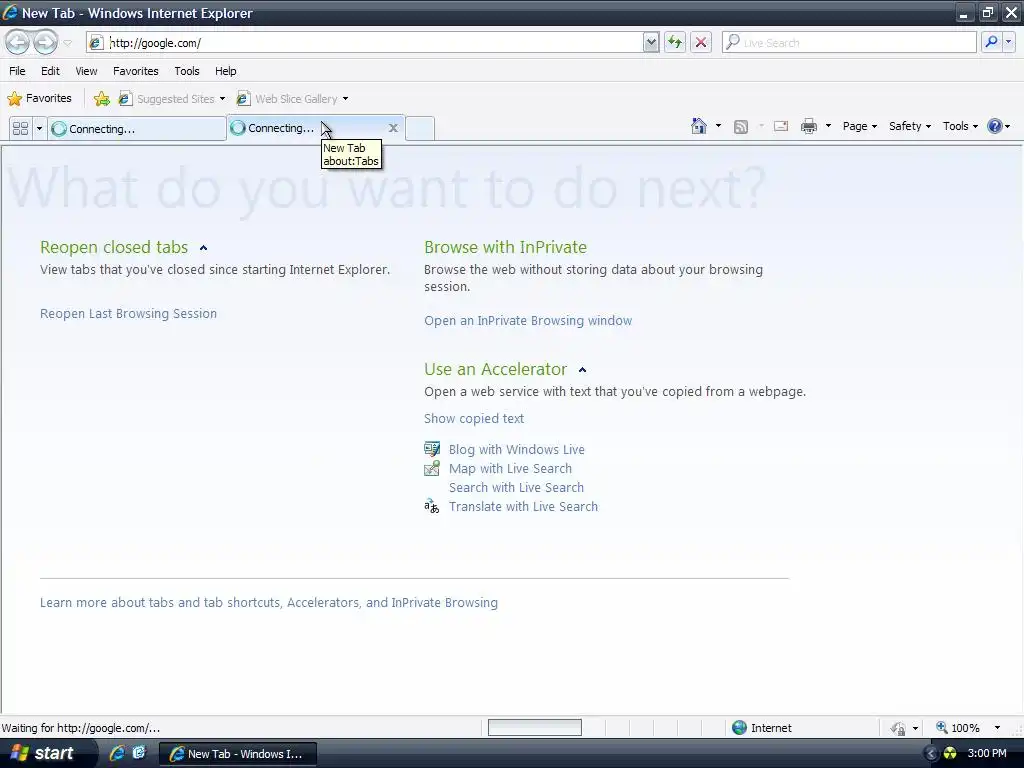Click the Windows Start button

tap(42, 754)
